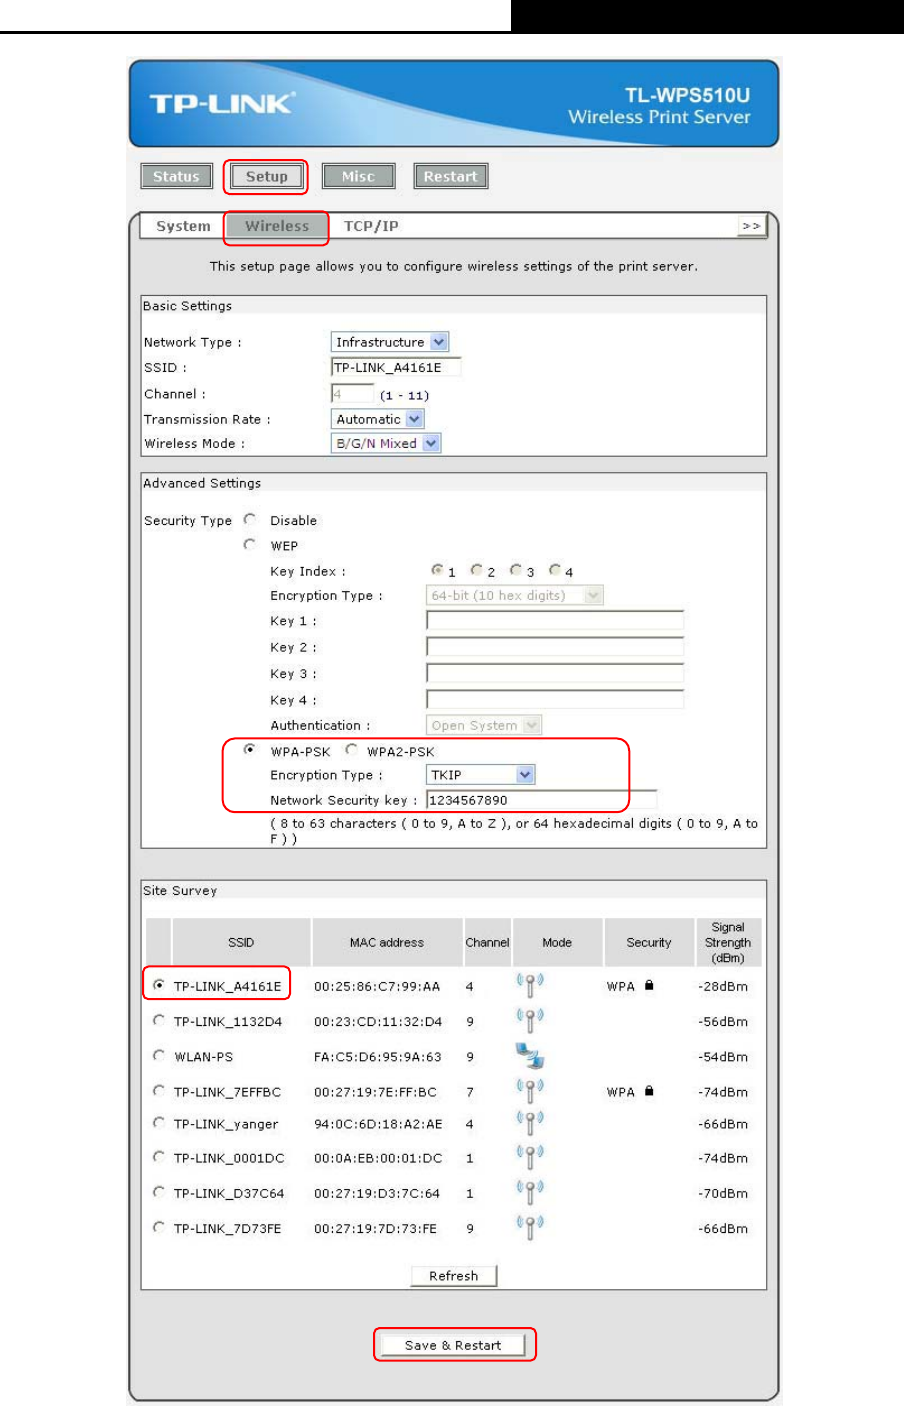Click the antenna mode icon for TP-LINK_A4161E
Image resolution: width=904 pixels, height=1406 pixels.
[530, 985]
